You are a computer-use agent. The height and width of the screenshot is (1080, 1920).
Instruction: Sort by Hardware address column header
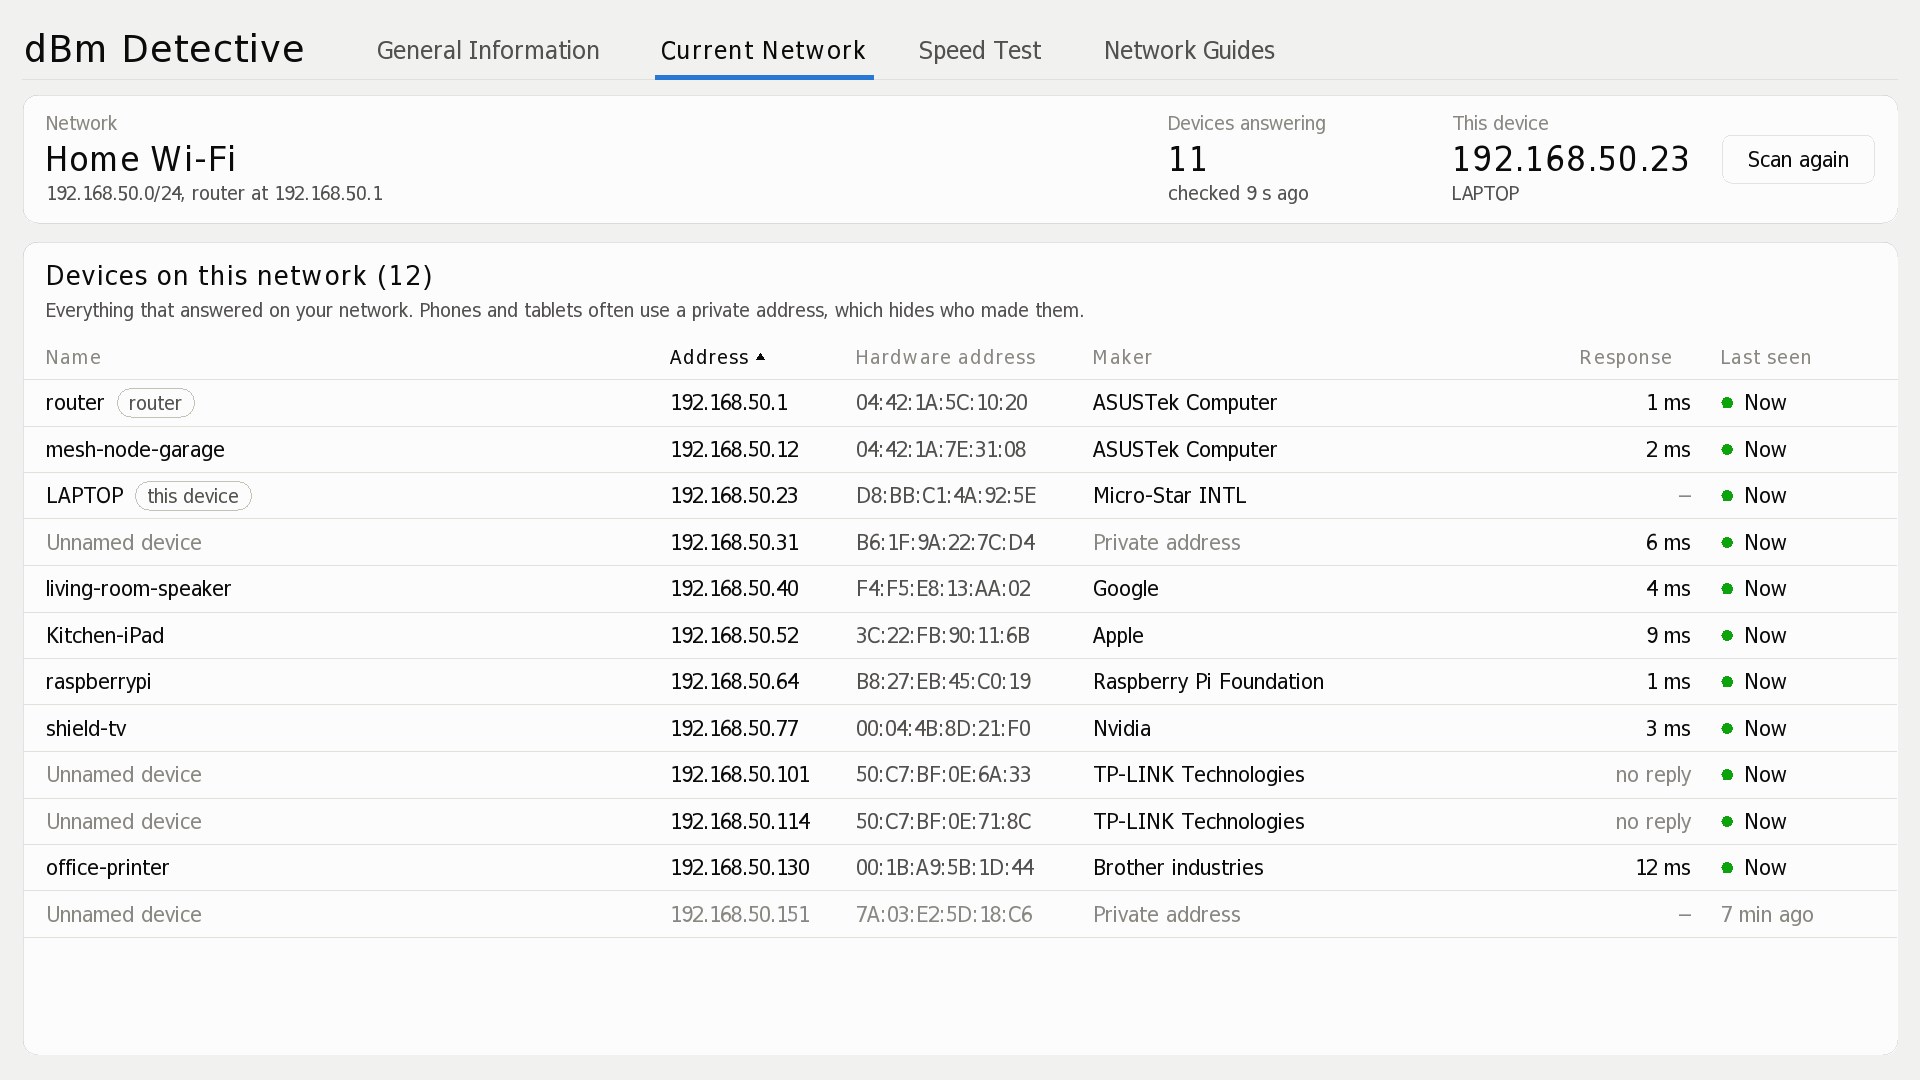pos(945,358)
